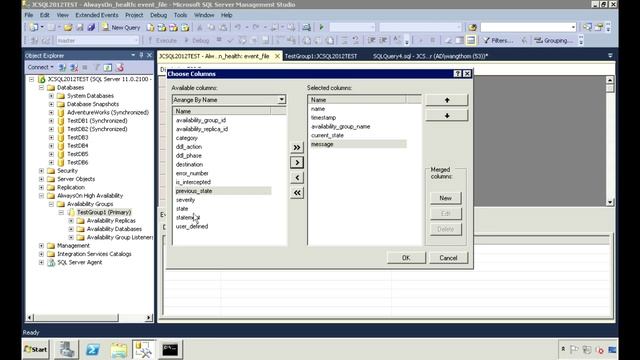640x360 pixels.
Task: Open the Debug menu
Action: (158, 15)
